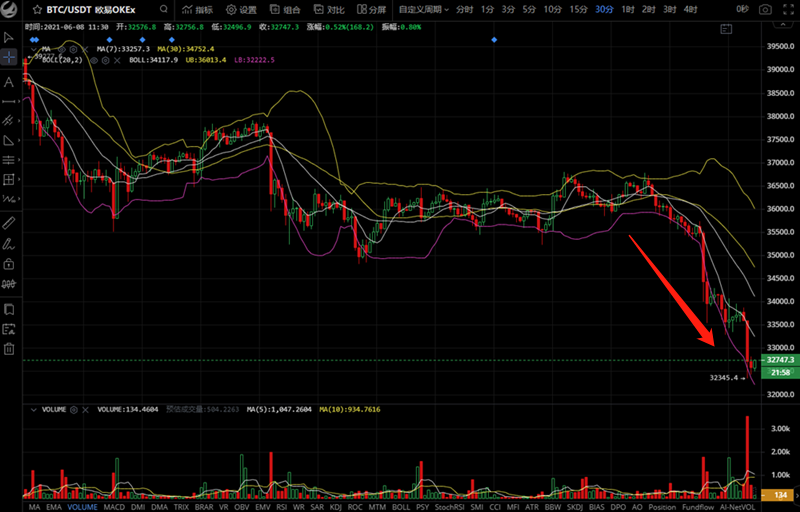Select the EMA indicator button

pos(54,507)
